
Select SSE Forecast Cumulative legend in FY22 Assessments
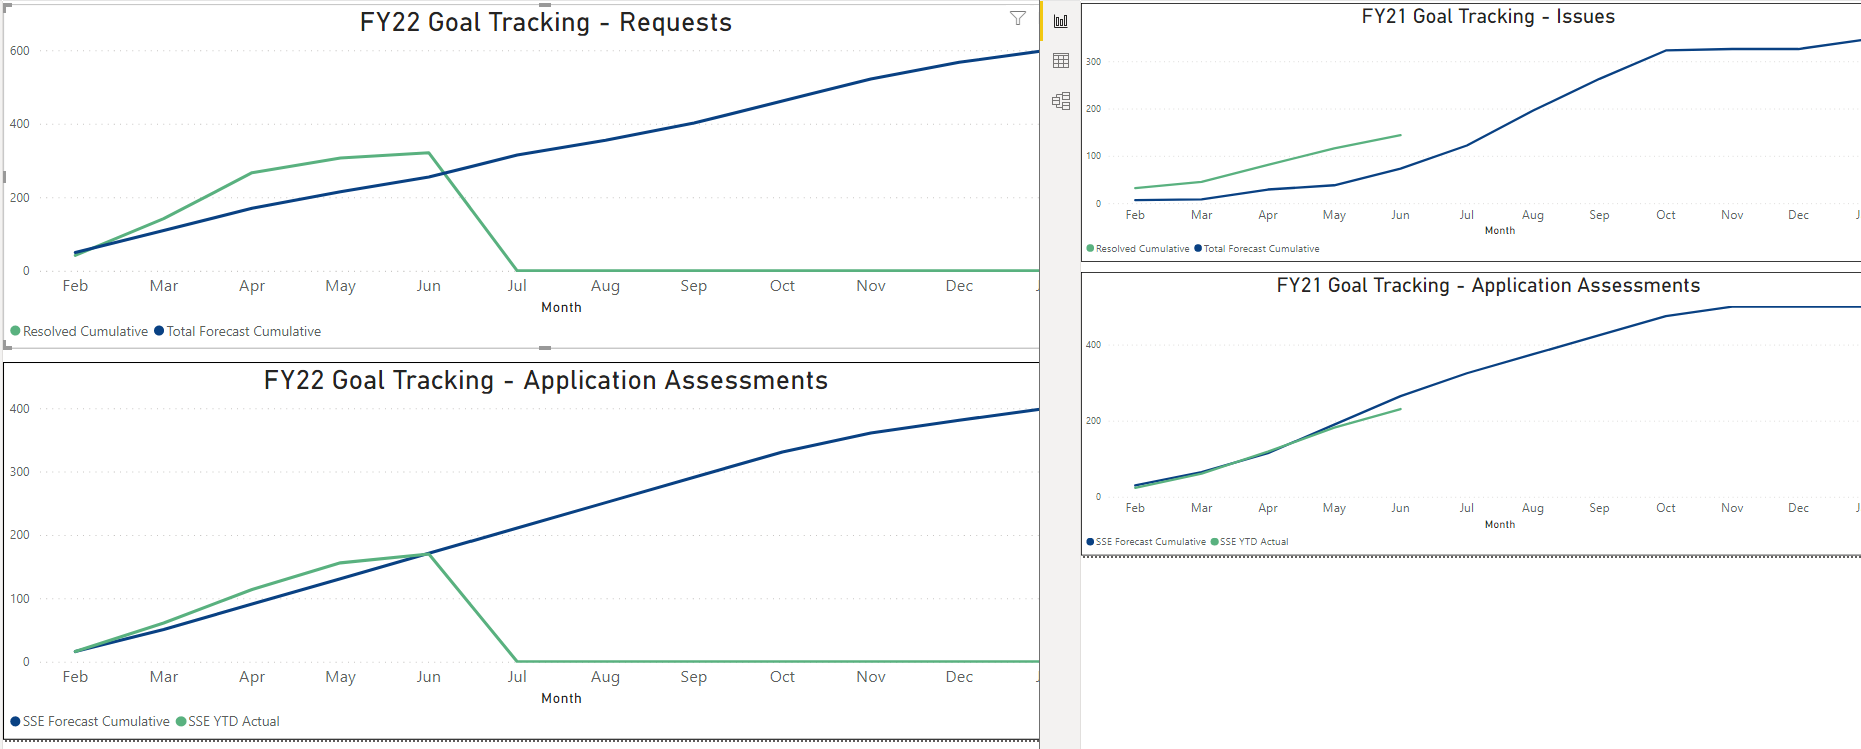click(90, 721)
